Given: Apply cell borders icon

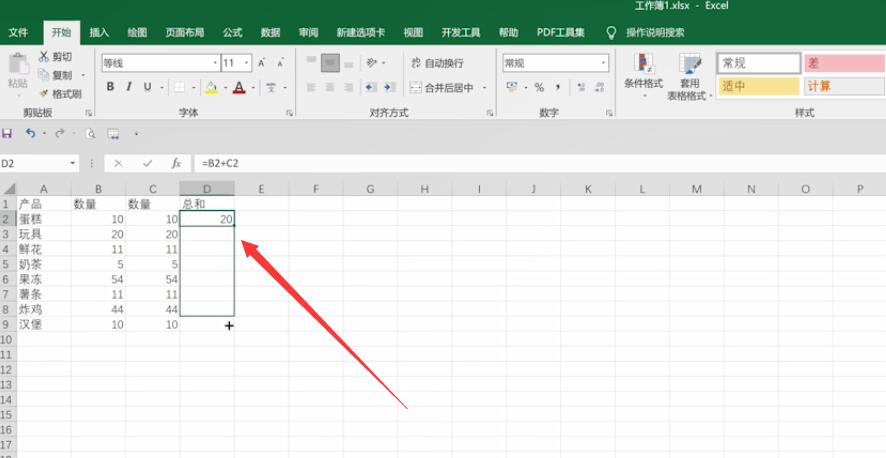Looking at the screenshot, I should click(179, 88).
